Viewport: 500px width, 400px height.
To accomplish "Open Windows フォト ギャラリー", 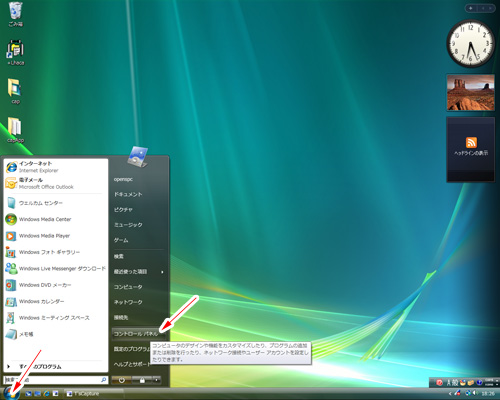I will click(56, 252).
